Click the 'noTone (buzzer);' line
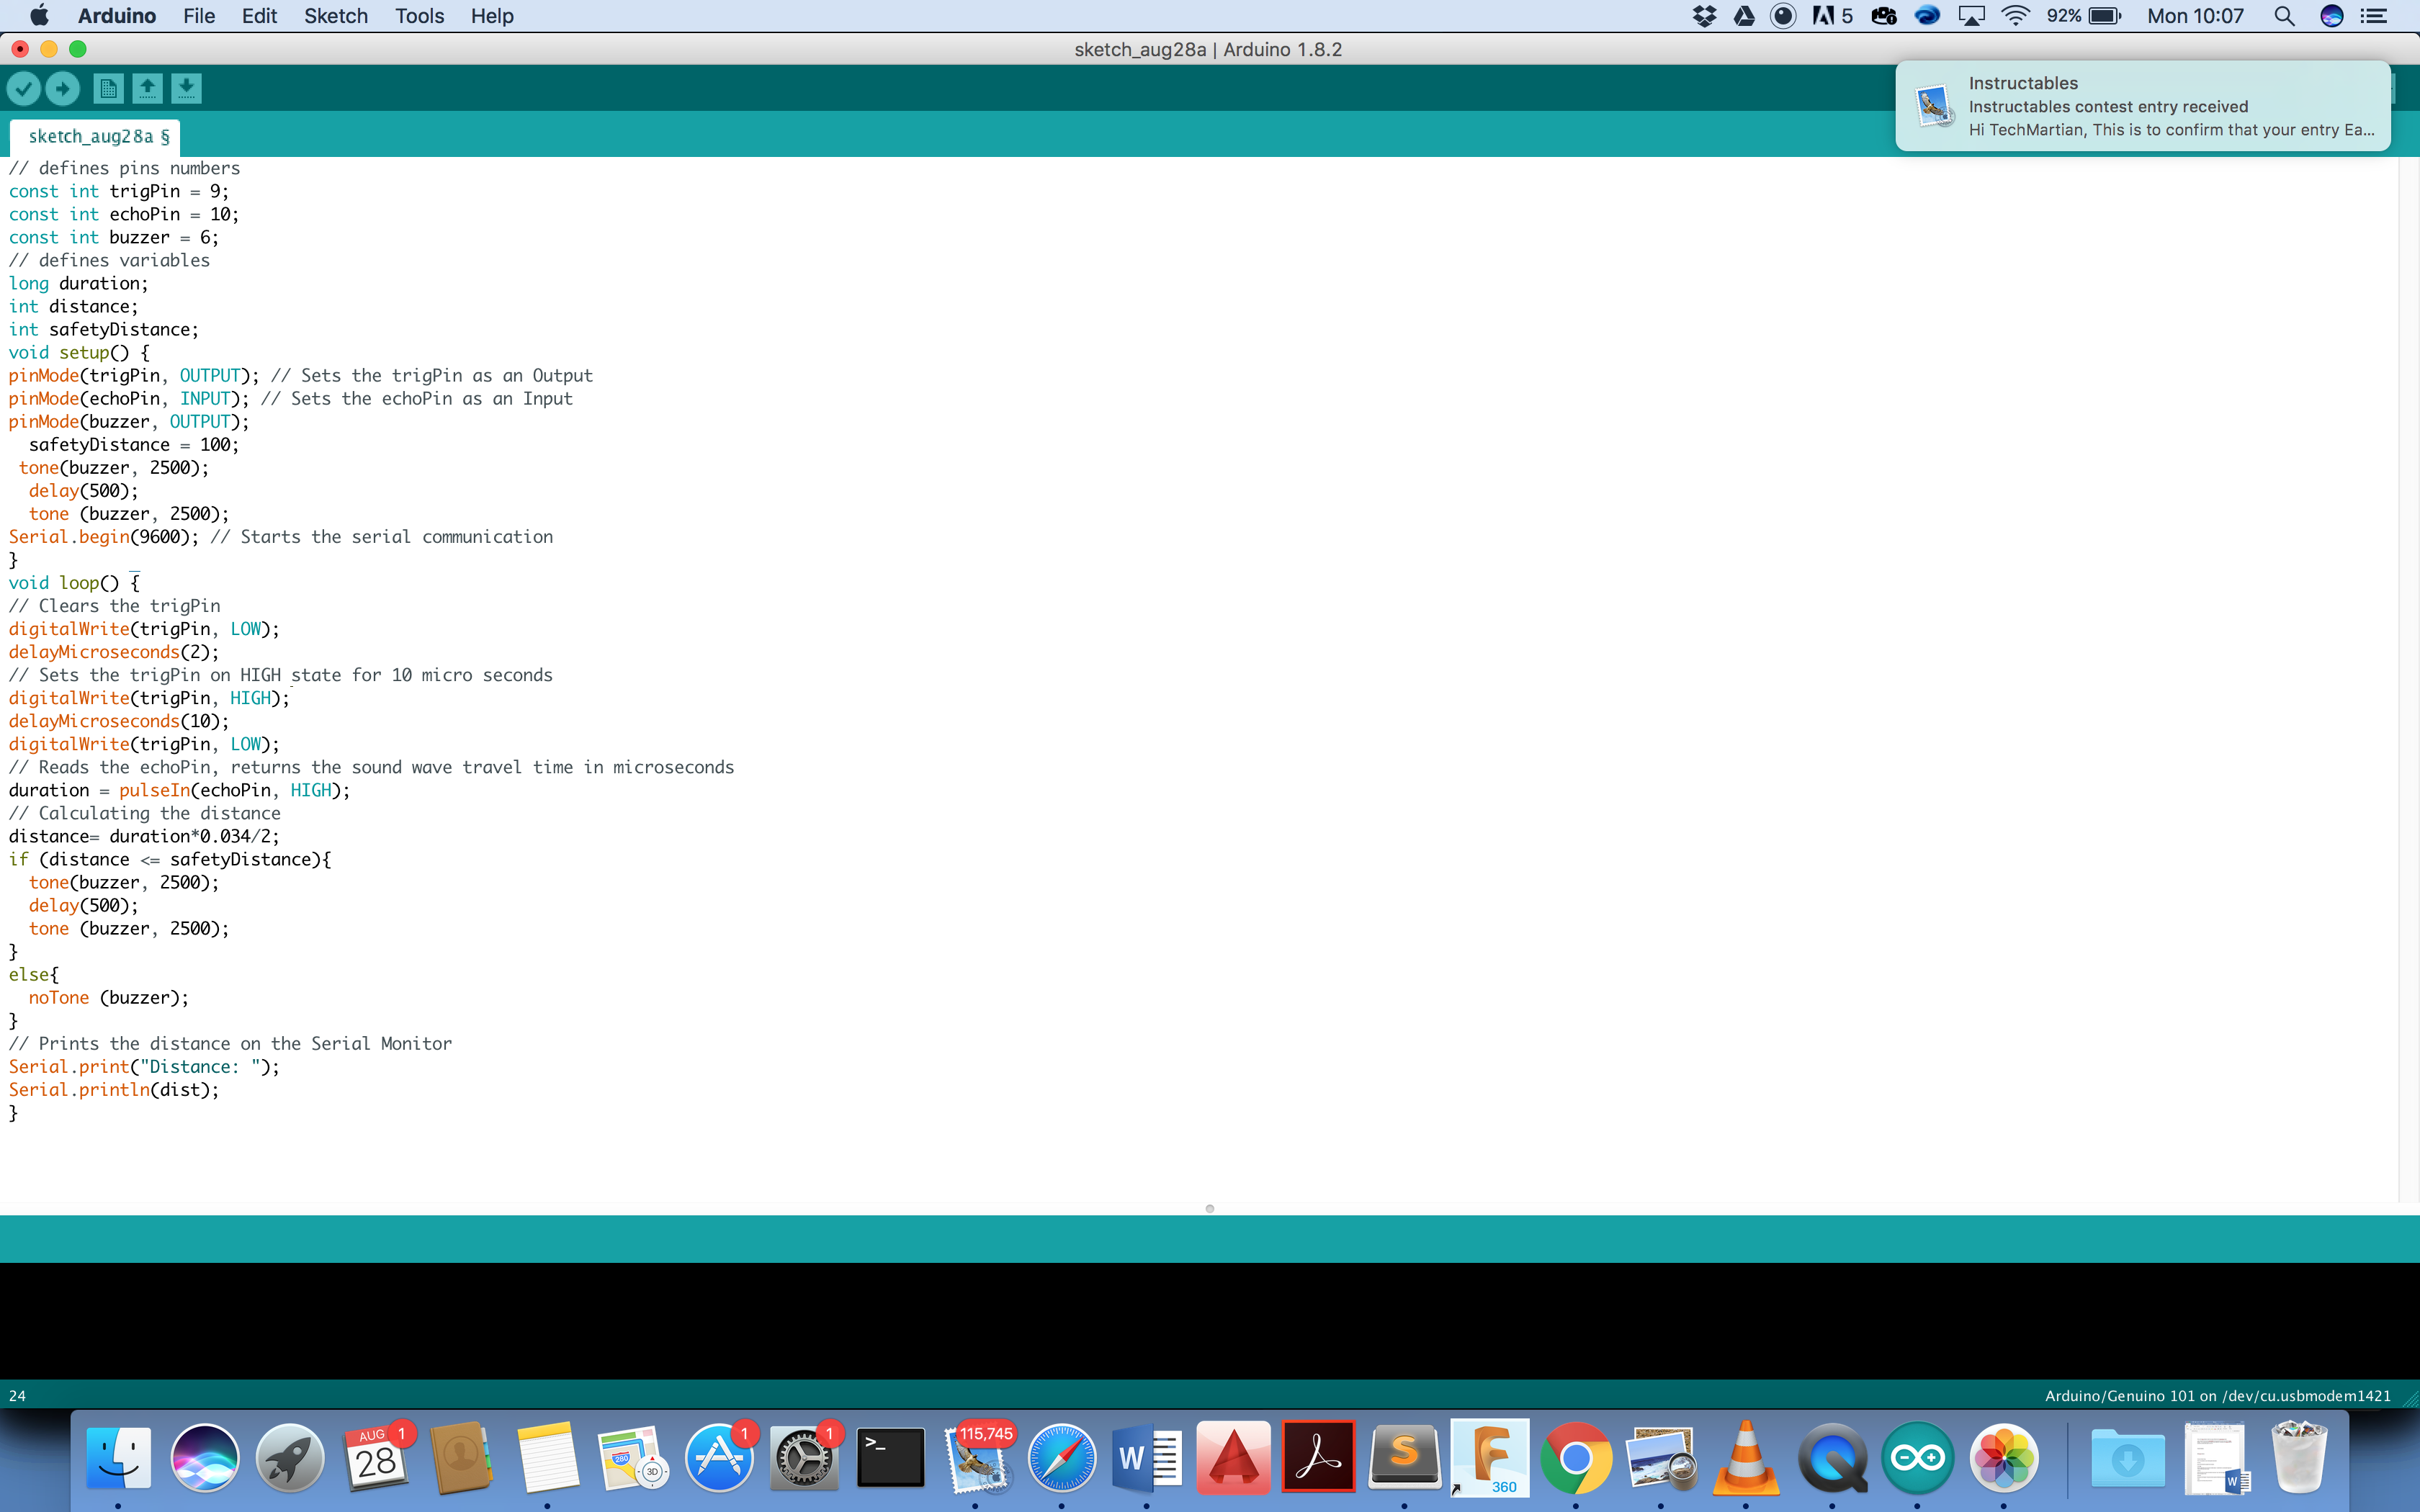 click(108, 997)
